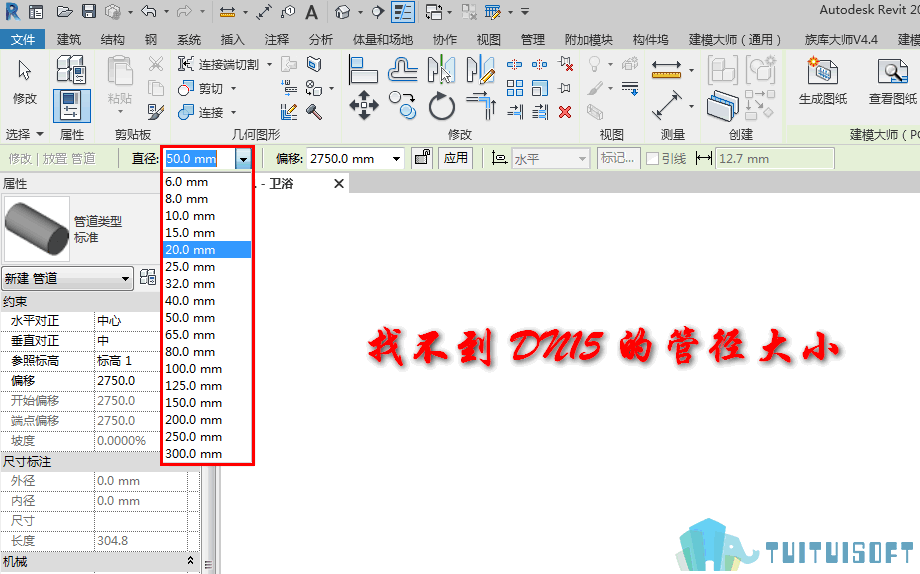The width and height of the screenshot is (920, 574).
Task: Click the red Delete X icon
Action: pos(565,112)
